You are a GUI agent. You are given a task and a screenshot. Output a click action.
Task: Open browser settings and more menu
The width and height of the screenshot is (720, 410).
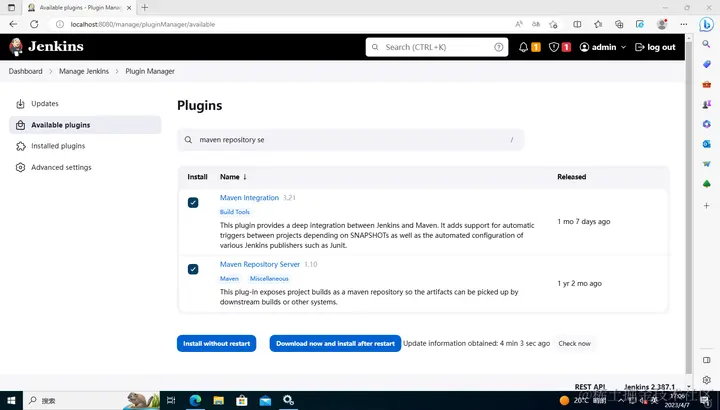(684, 24)
